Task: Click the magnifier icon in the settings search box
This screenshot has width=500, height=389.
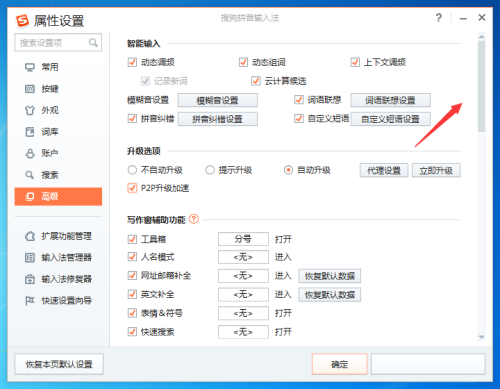Action: coord(93,43)
